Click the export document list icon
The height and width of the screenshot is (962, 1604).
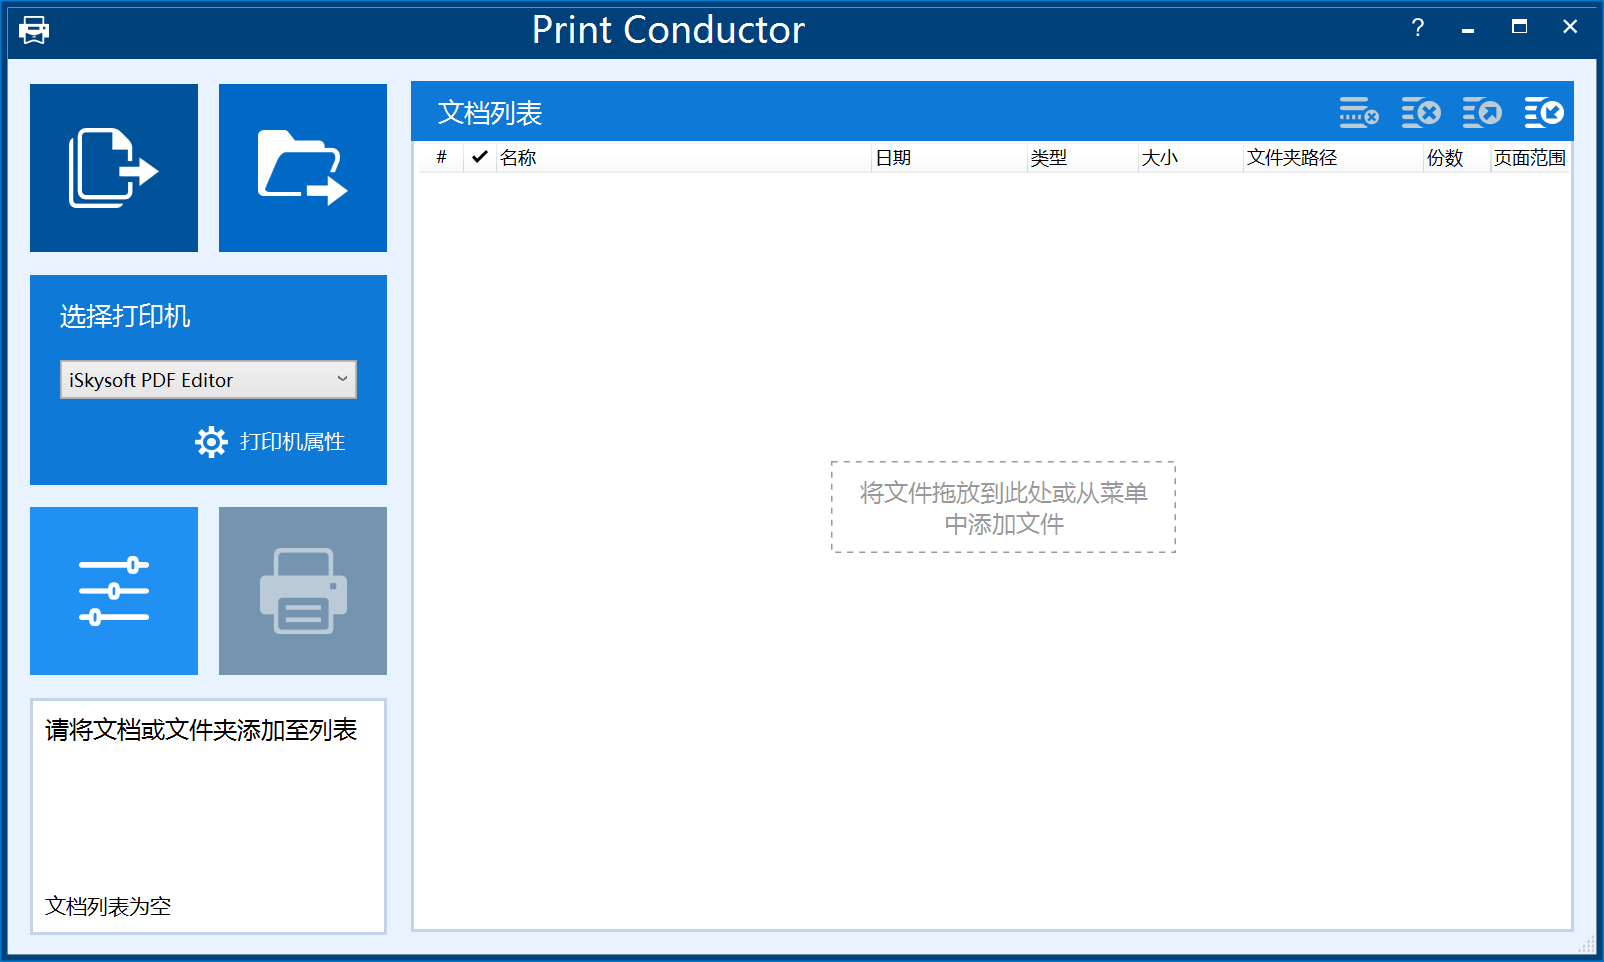1482,113
